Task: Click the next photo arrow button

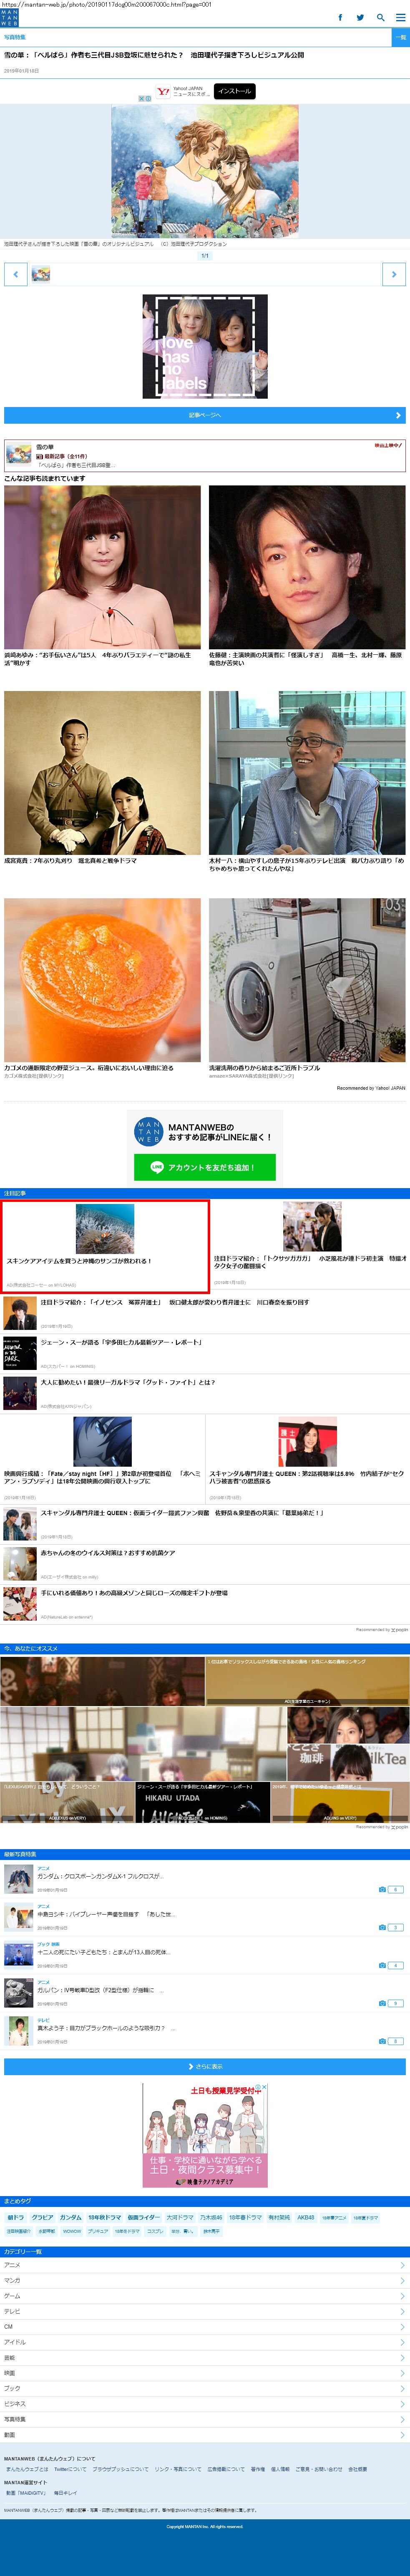Action: (394, 274)
